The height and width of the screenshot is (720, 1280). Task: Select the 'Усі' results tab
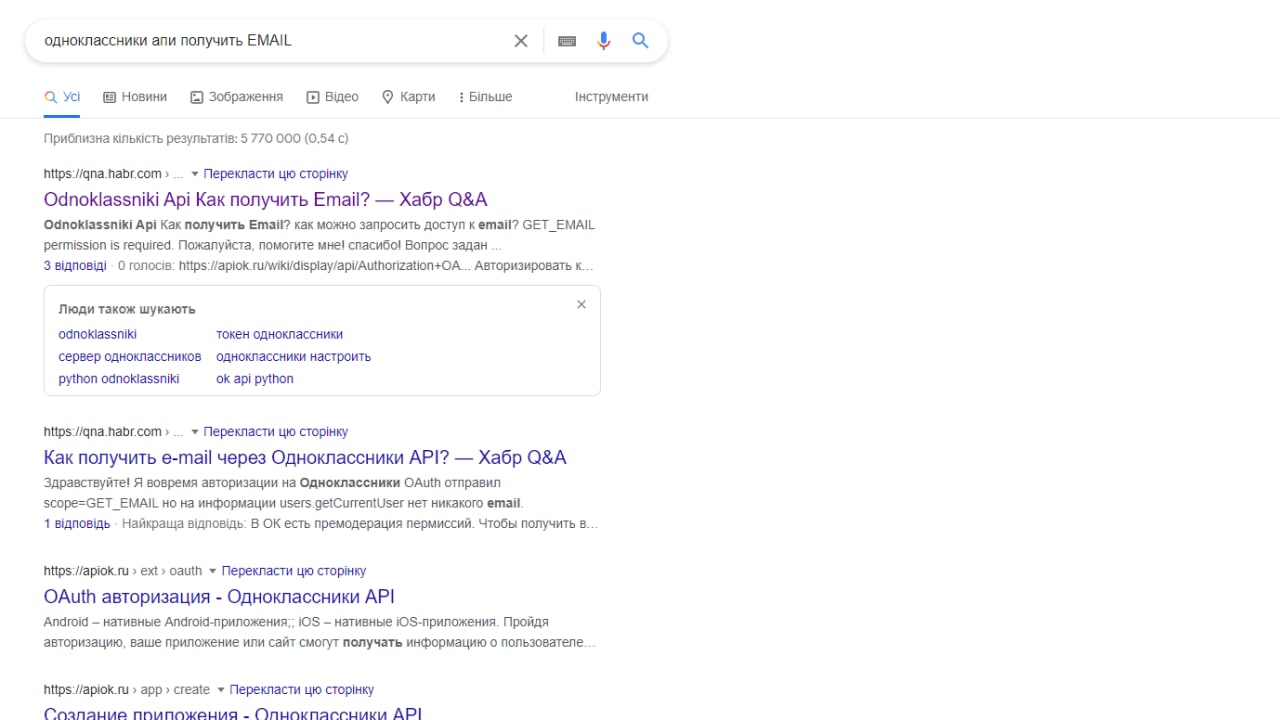[62, 97]
